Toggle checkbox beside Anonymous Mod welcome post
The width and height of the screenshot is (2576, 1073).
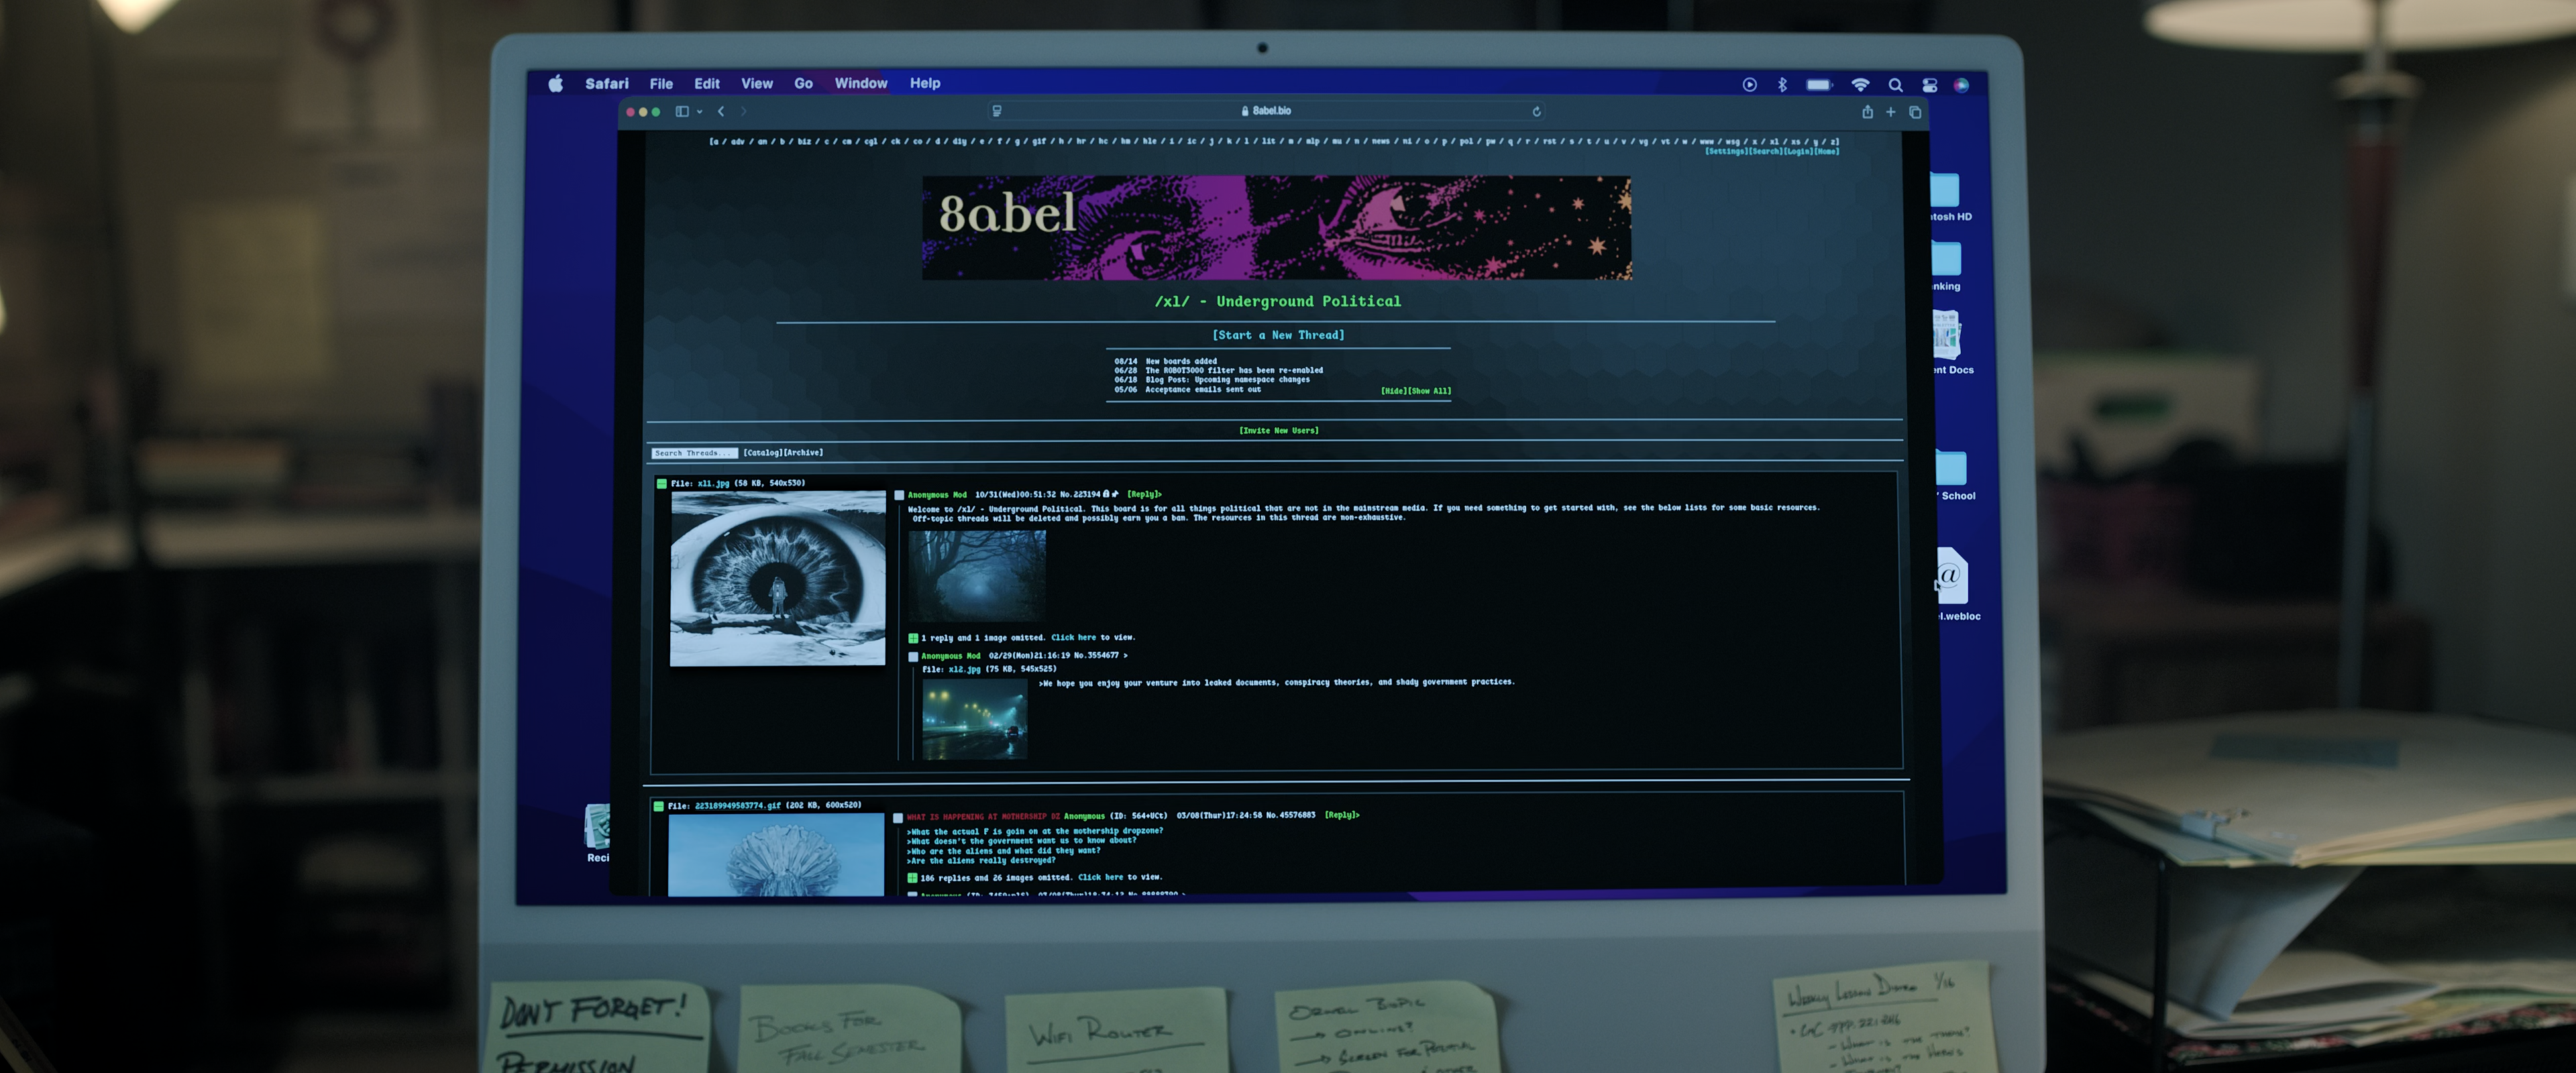point(899,495)
